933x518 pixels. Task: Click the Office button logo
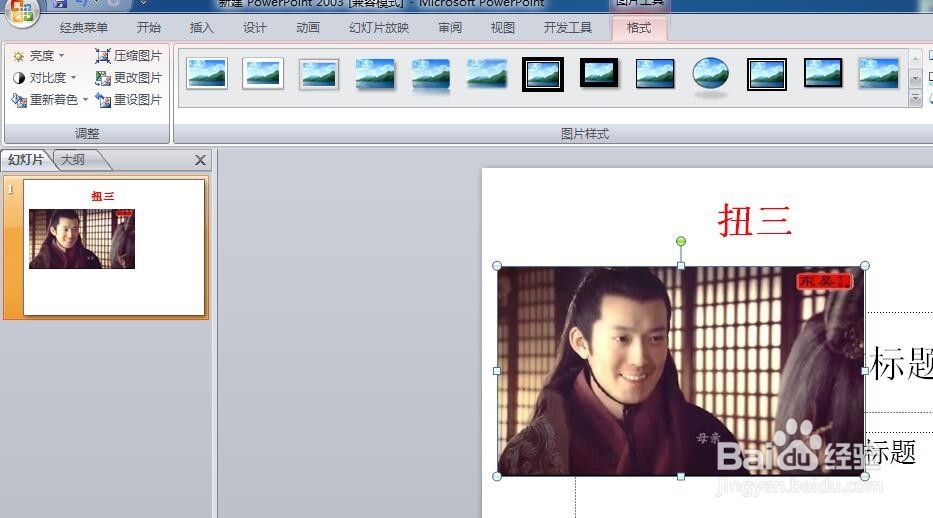[x=21, y=12]
